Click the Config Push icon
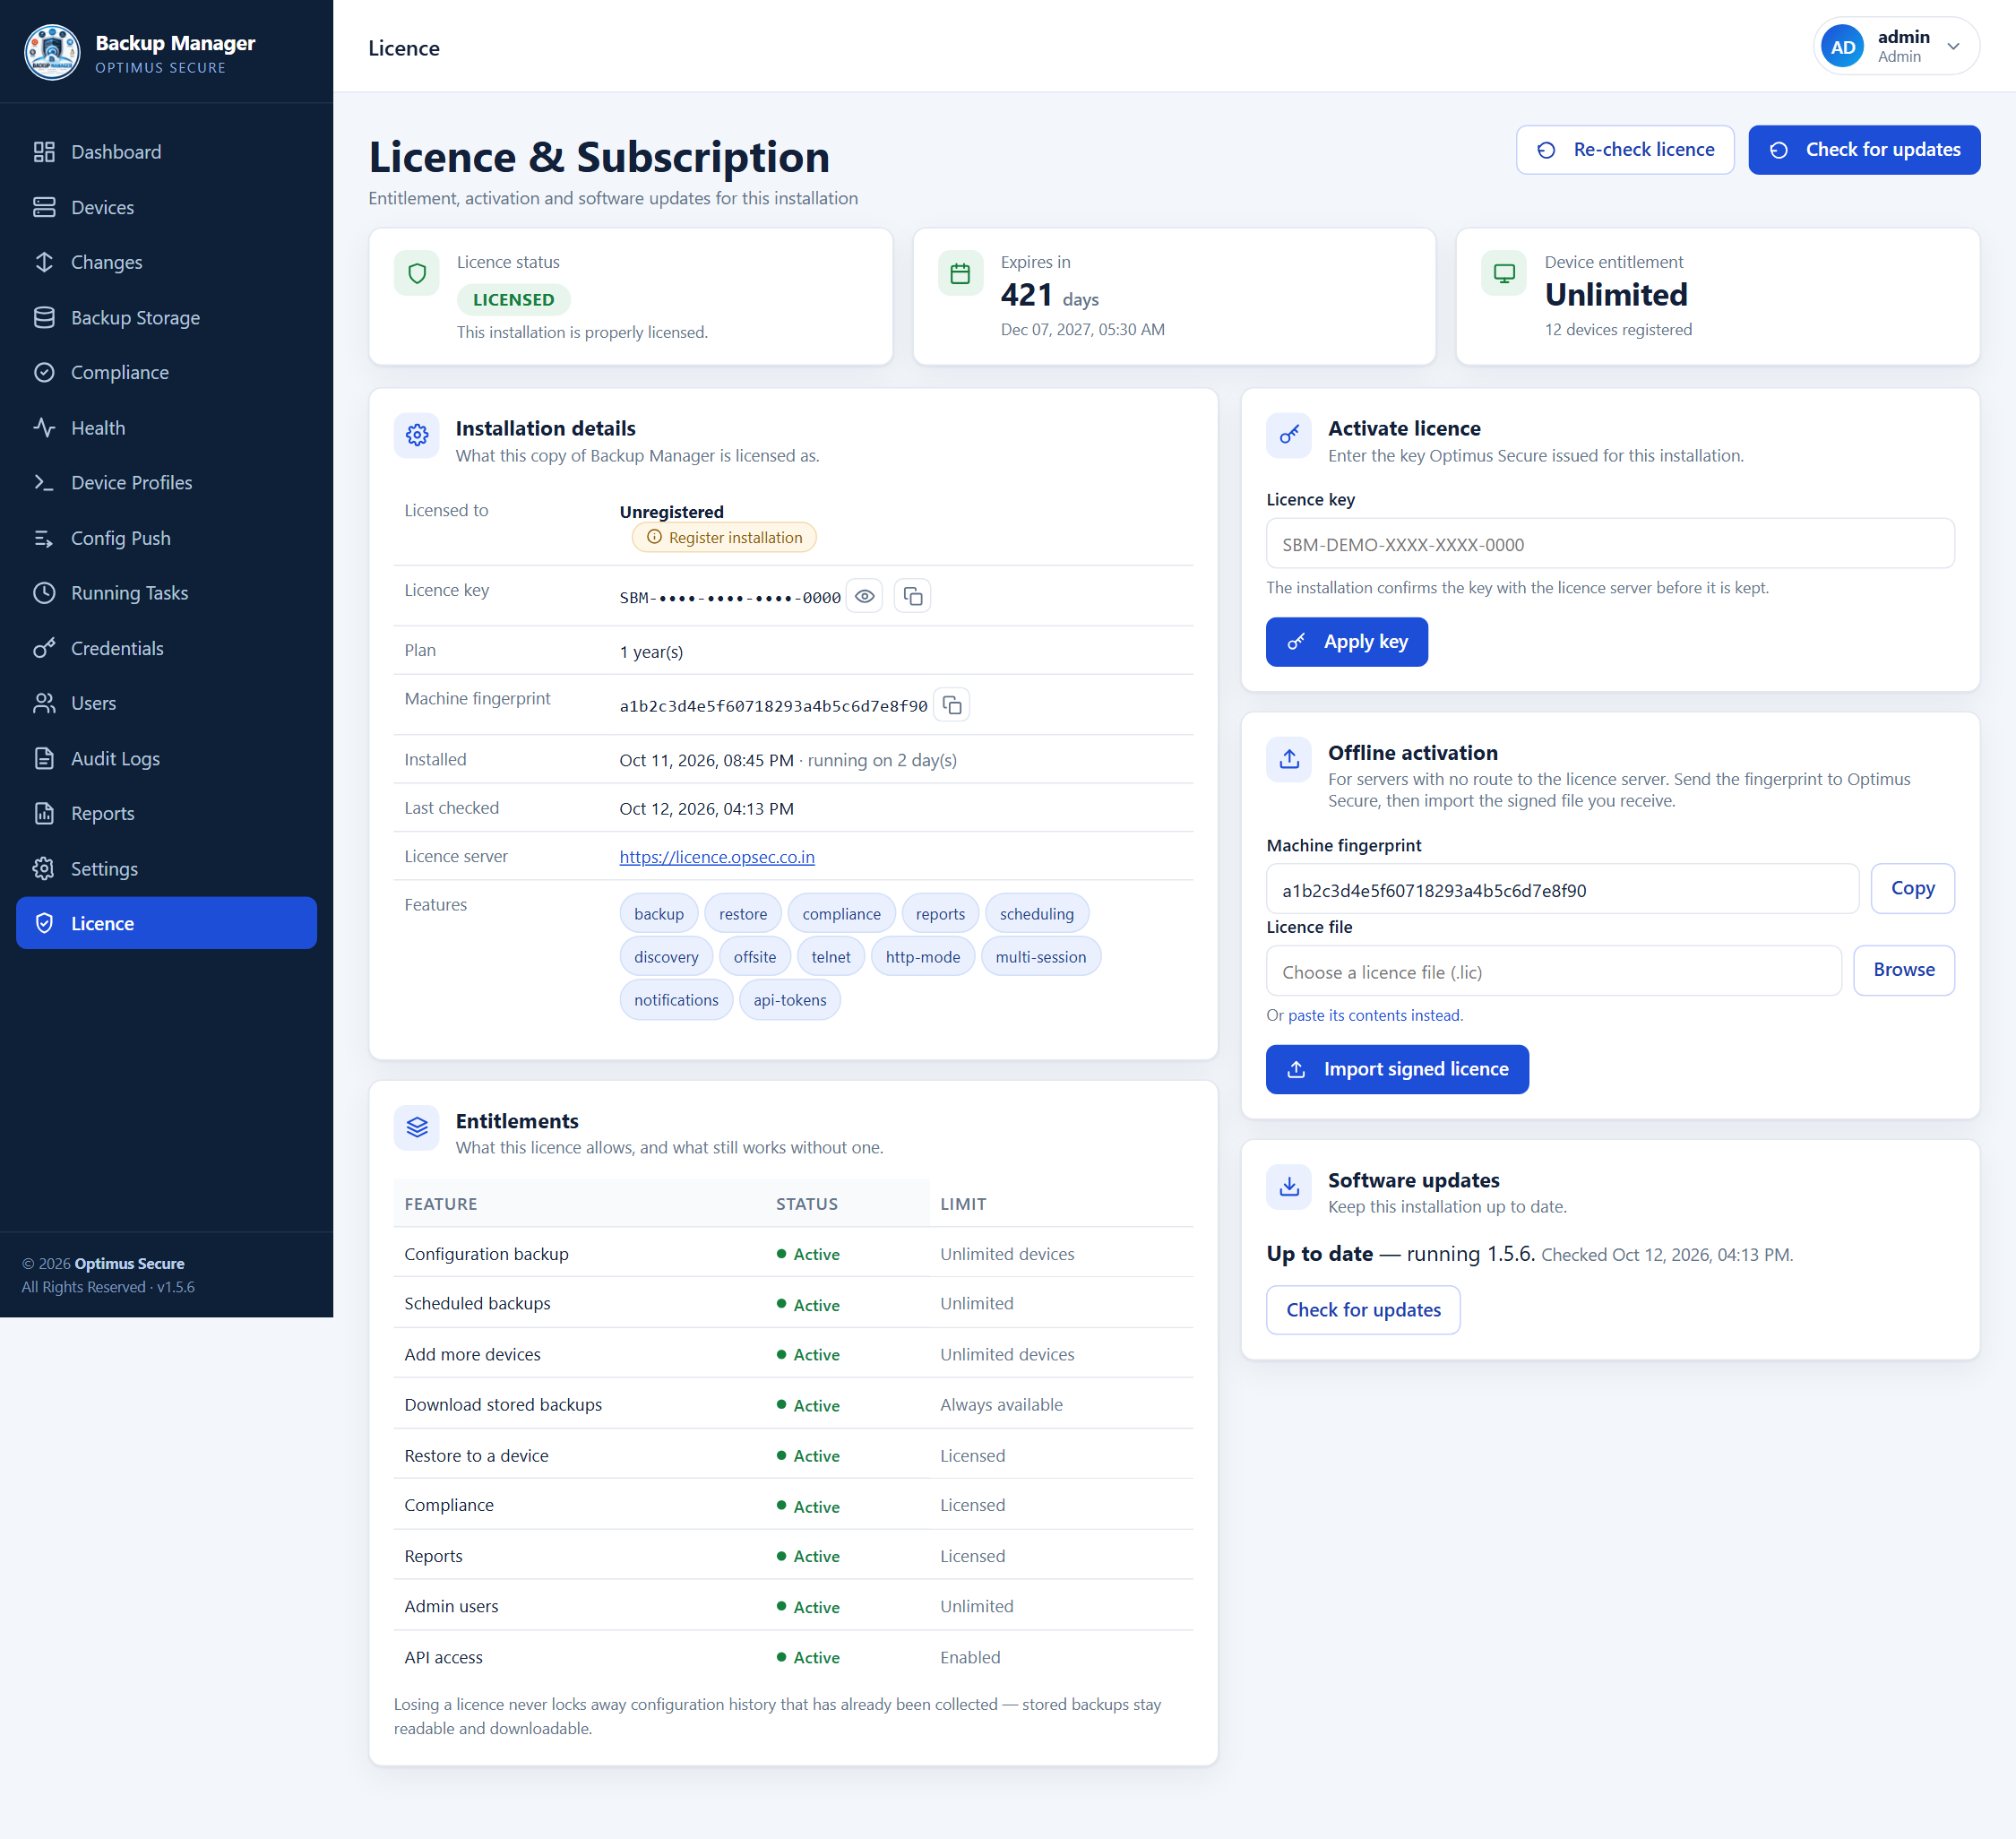Screen dimensions: 2016x1839 click(x=44, y=538)
